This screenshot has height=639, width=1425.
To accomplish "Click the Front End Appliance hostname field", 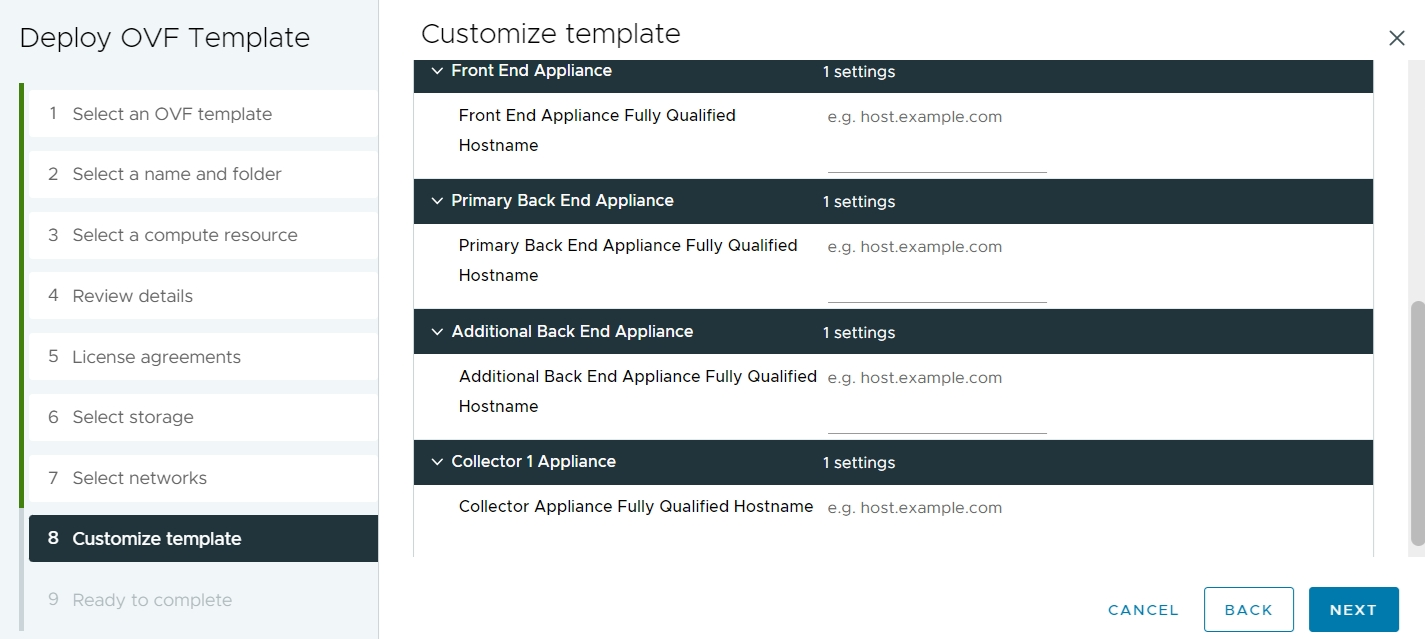I will point(935,130).
